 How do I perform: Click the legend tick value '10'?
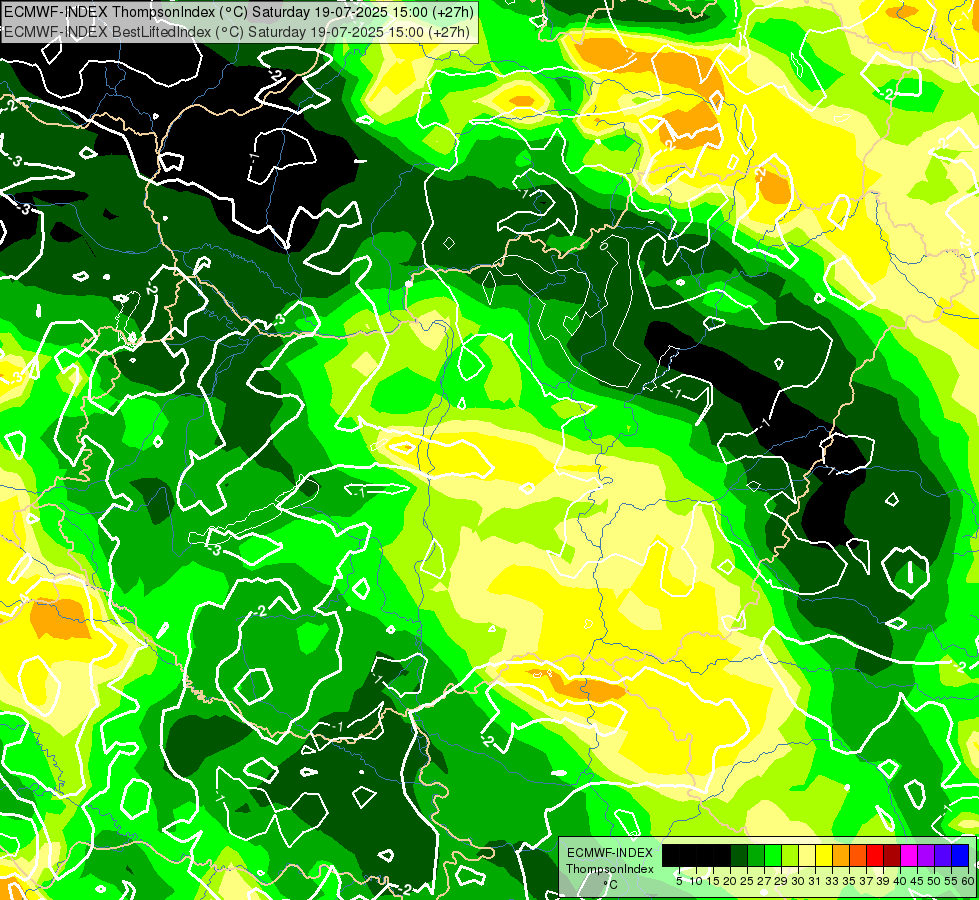click(x=696, y=881)
